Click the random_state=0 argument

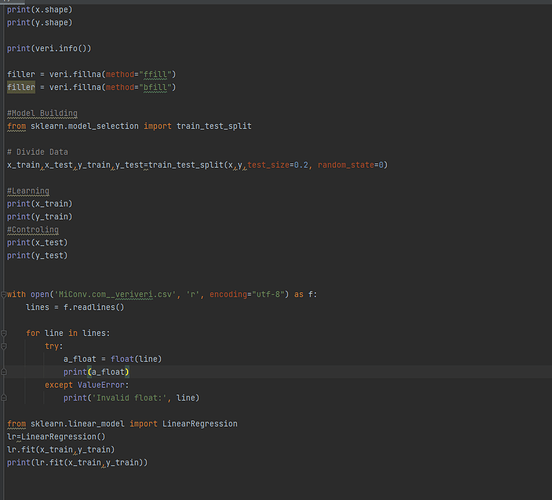coord(350,165)
